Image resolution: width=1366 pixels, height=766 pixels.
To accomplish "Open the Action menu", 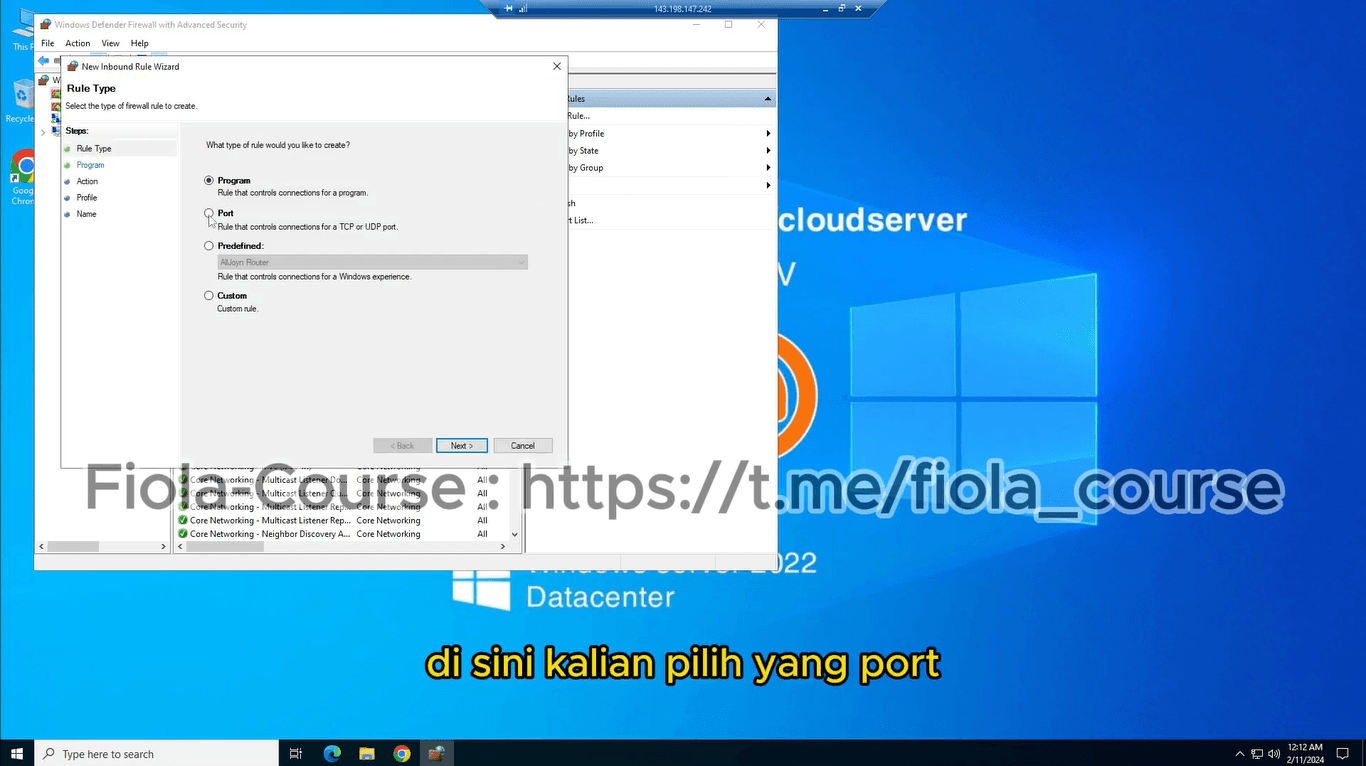I will pyautogui.click(x=78, y=44).
